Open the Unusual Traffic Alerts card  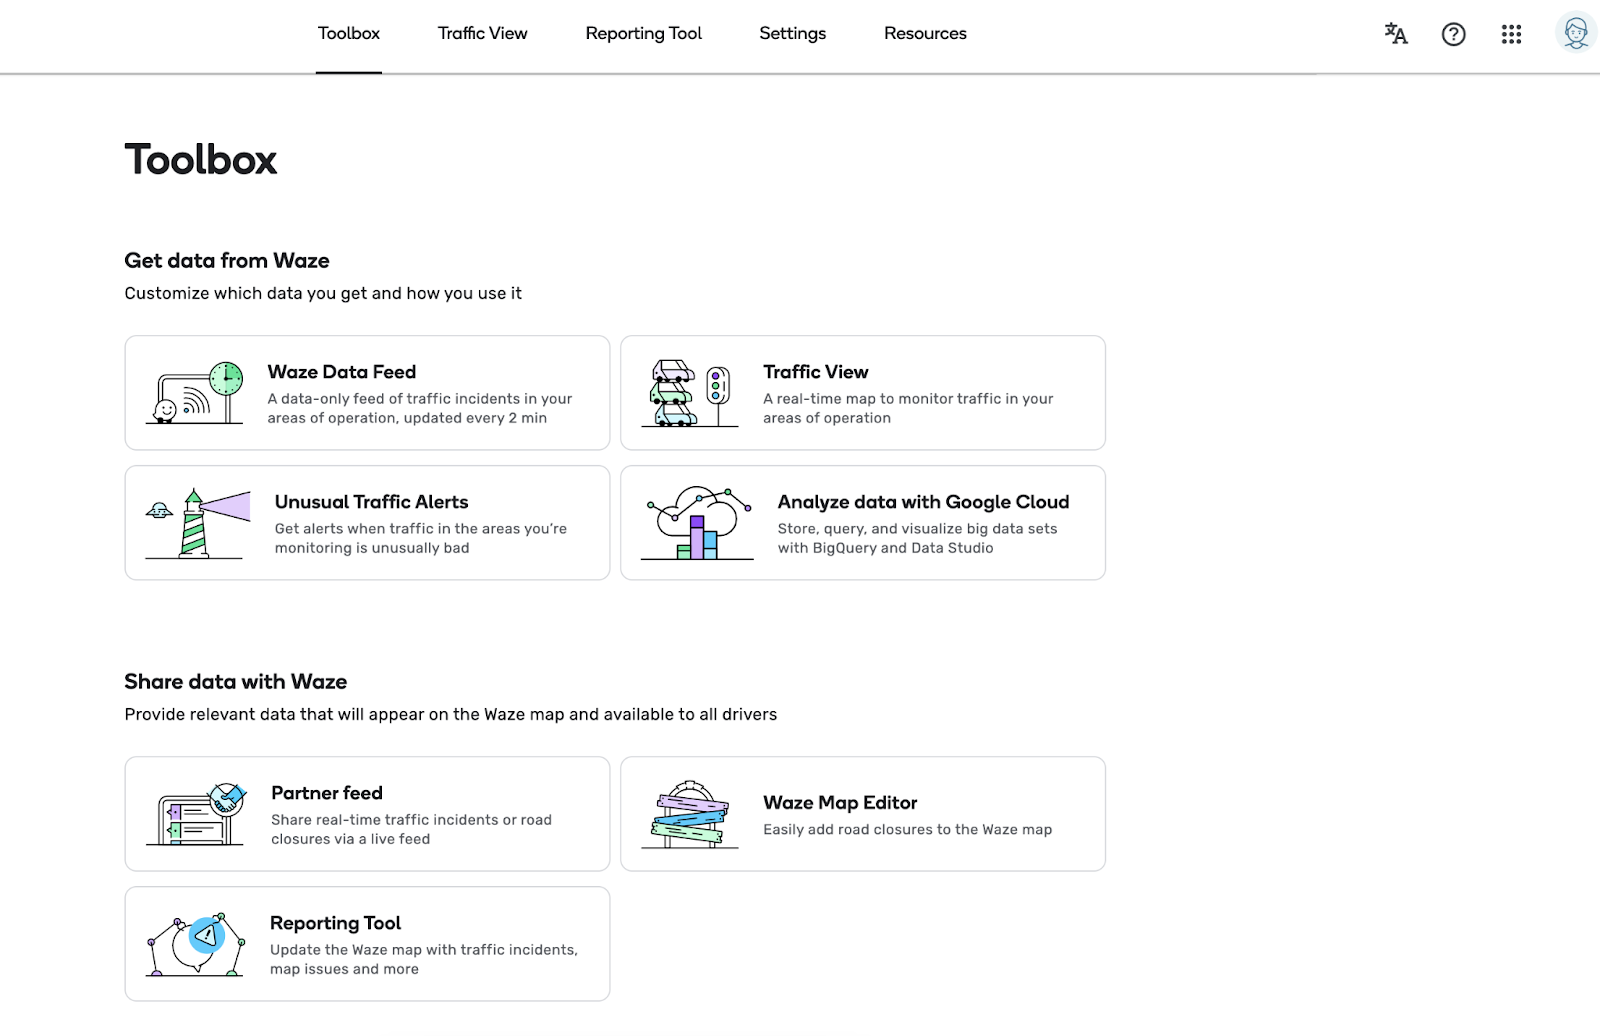coord(367,522)
